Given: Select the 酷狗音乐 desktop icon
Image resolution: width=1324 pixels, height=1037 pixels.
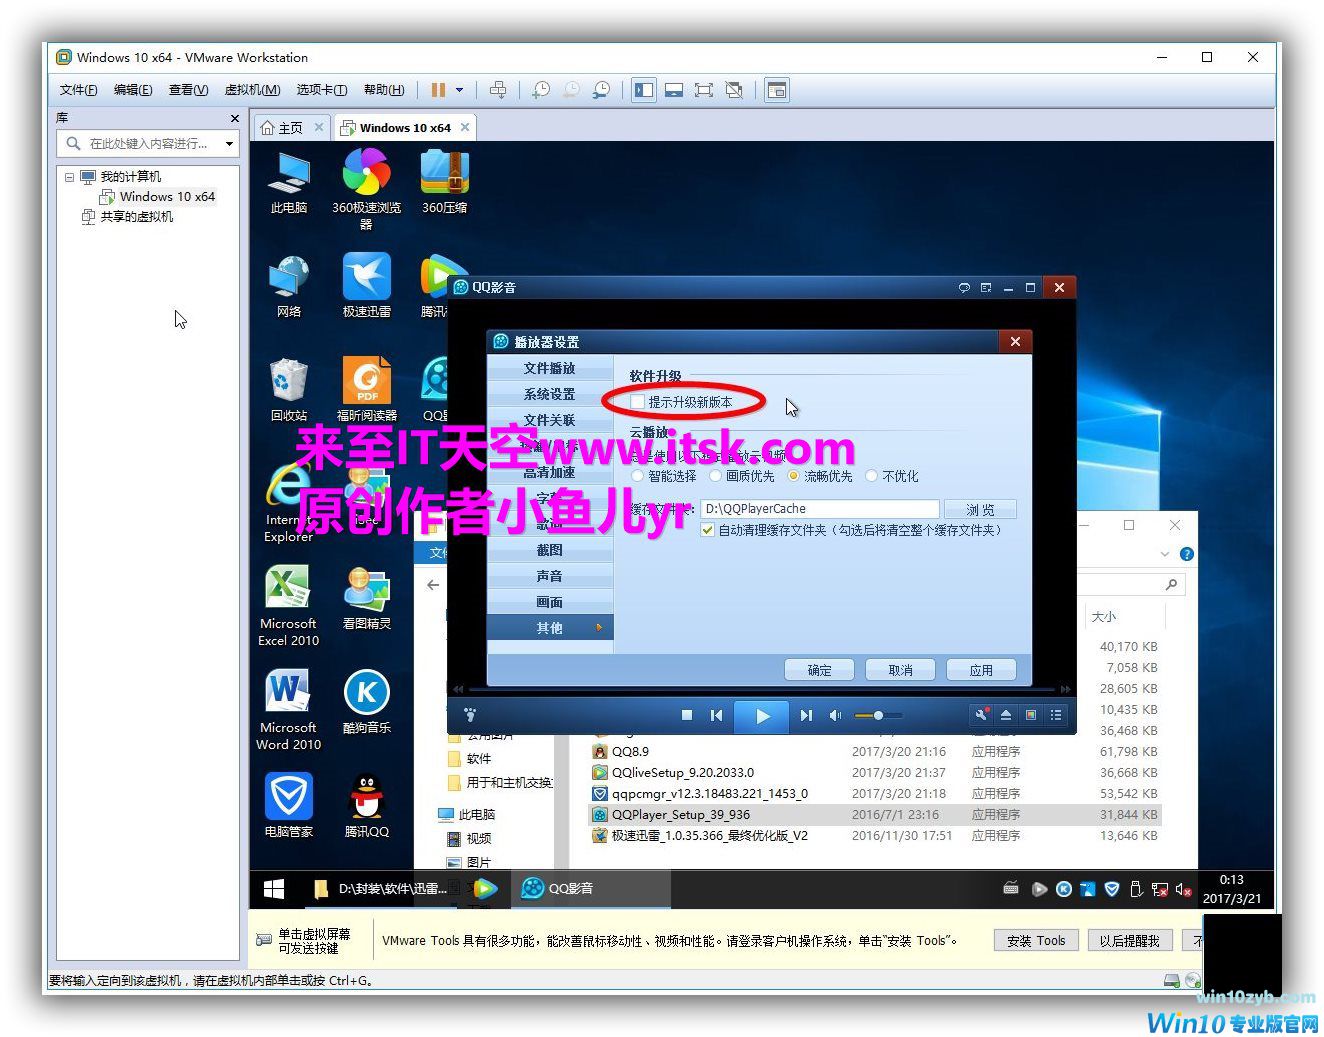Looking at the screenshot, I should [x=366, y=702].
